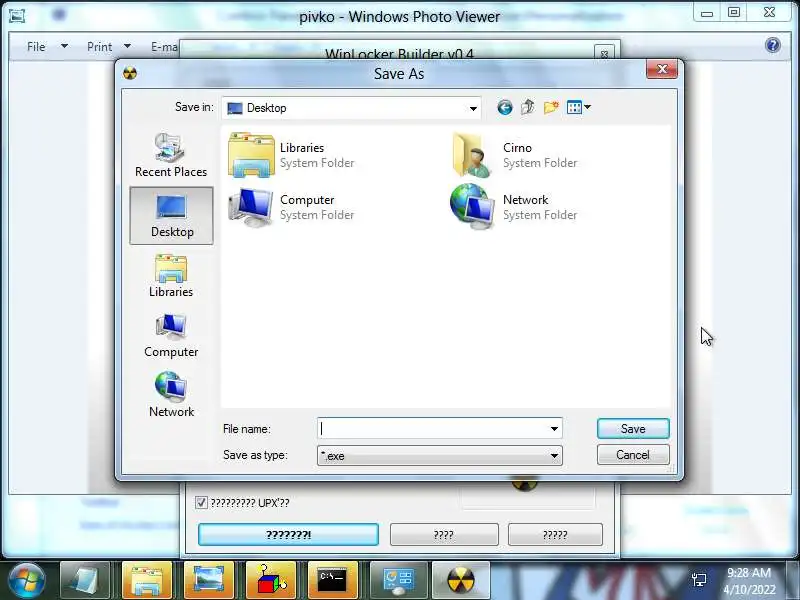
Task: Click the clock showing 9:28 AM
Action: (749, 572)
